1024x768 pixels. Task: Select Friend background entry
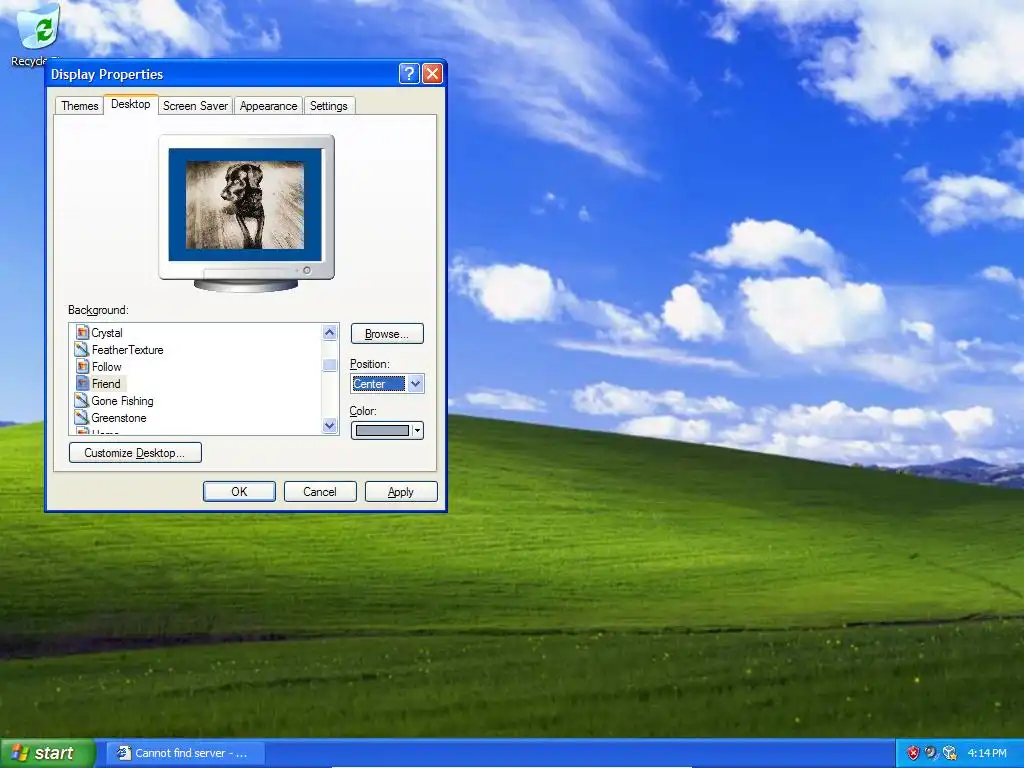[106, 383]
